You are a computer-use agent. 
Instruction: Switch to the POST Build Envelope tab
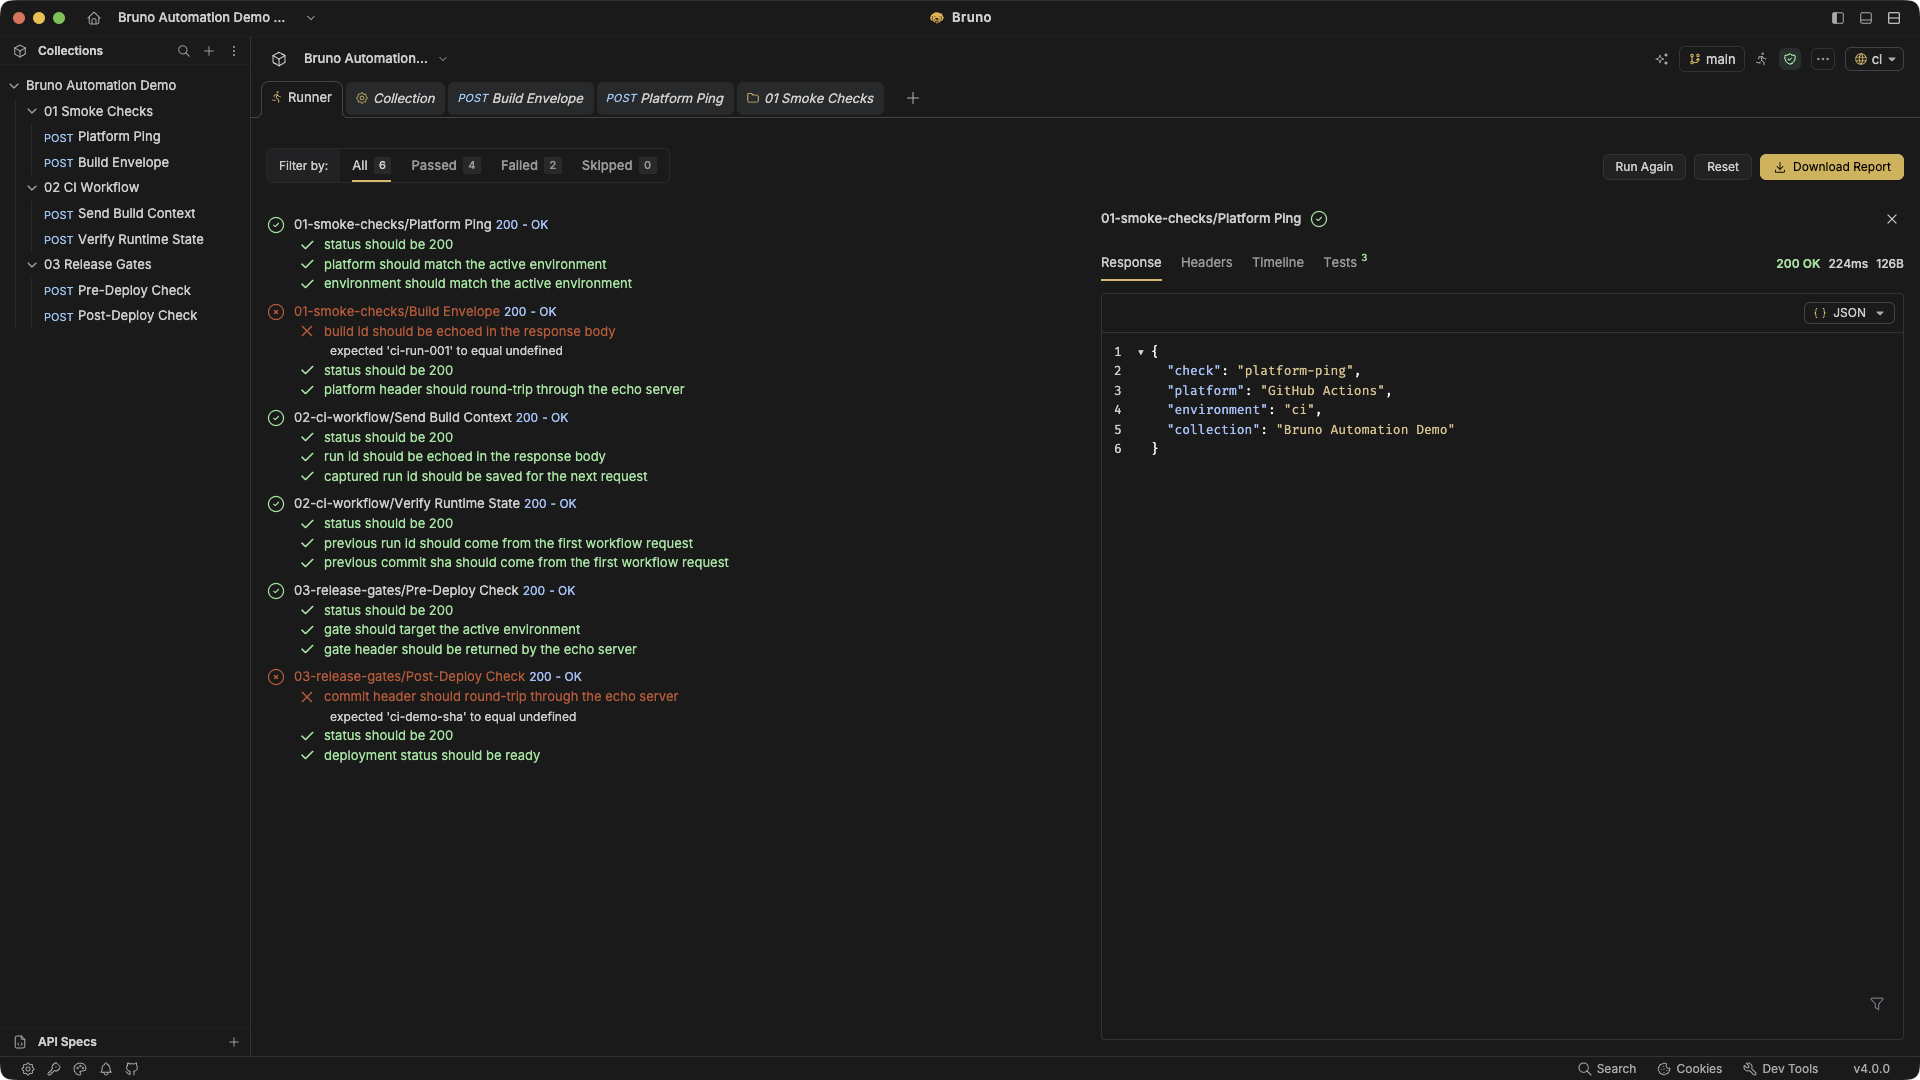click(x=520, y=98)
